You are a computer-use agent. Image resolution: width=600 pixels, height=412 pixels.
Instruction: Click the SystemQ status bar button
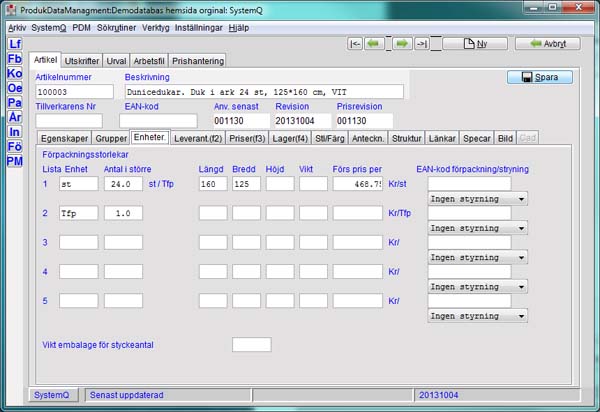click(52, 395)
